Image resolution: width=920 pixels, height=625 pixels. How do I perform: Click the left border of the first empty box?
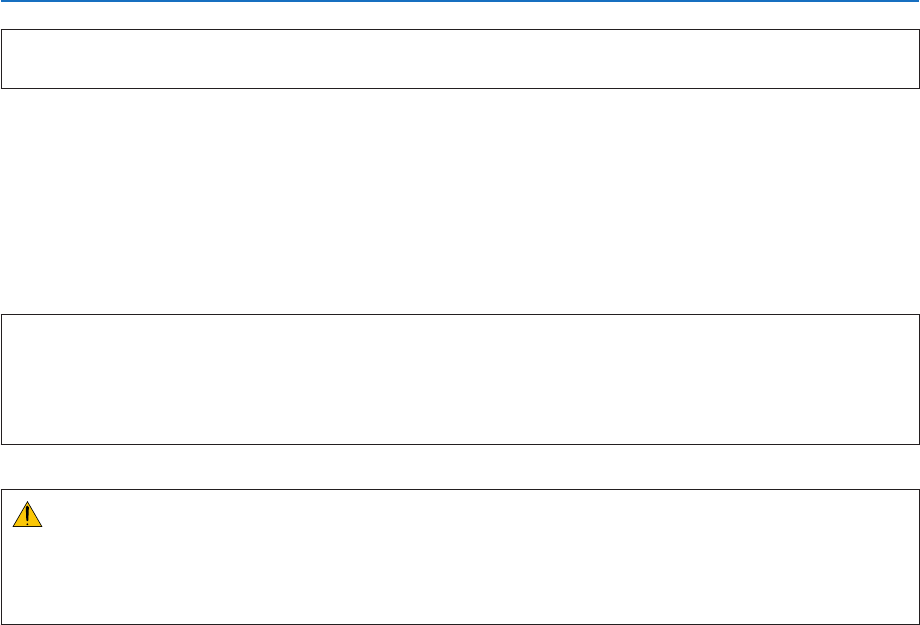[x=1, y=59]
